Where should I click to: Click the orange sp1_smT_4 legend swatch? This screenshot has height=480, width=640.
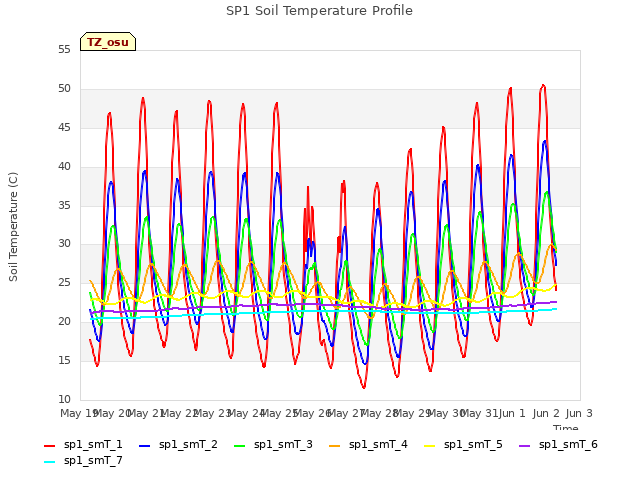click(x=334, y=446)
